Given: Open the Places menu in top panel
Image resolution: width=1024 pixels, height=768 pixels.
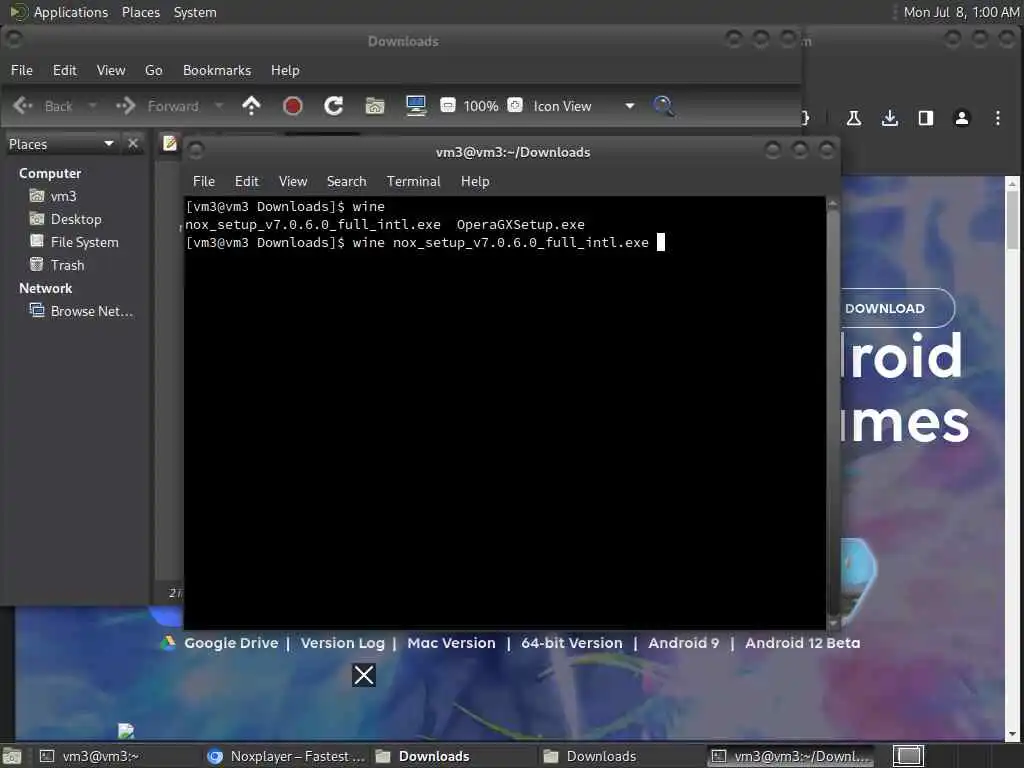Looking at the screenshot, I should pyautogui.click(x=141, y=12).
